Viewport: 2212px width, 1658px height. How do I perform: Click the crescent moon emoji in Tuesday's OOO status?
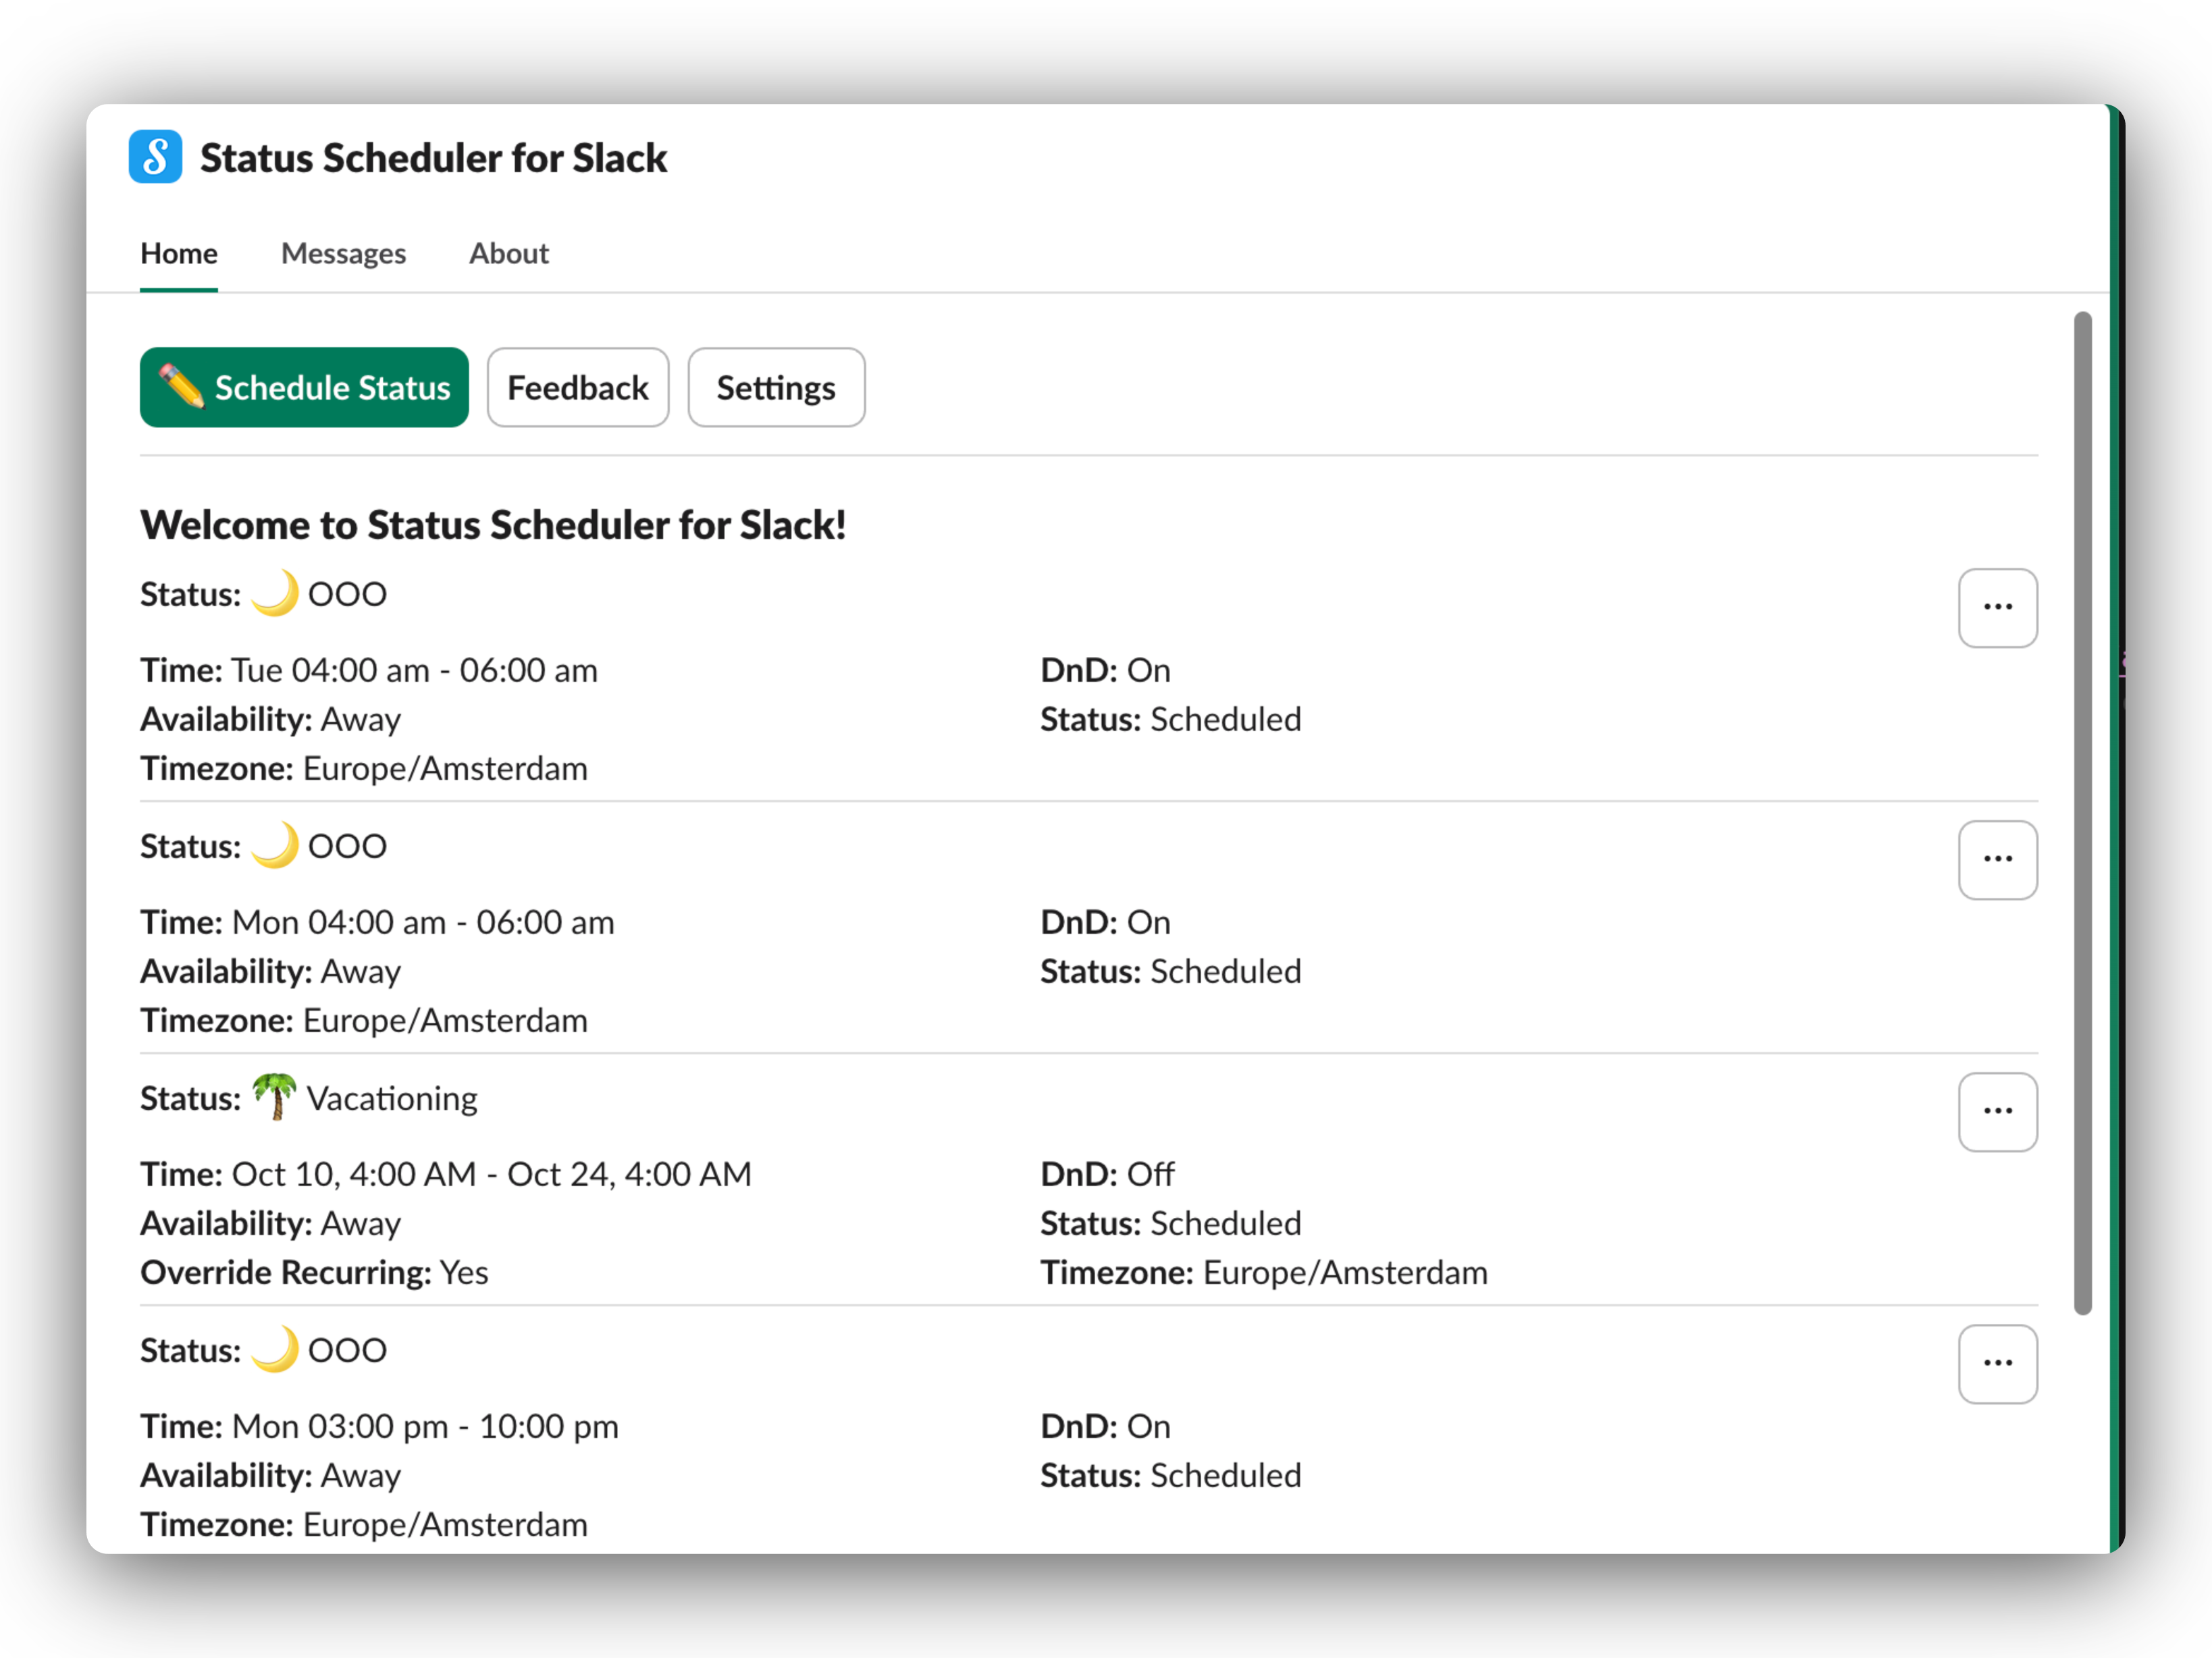click(x=274, y=594)
